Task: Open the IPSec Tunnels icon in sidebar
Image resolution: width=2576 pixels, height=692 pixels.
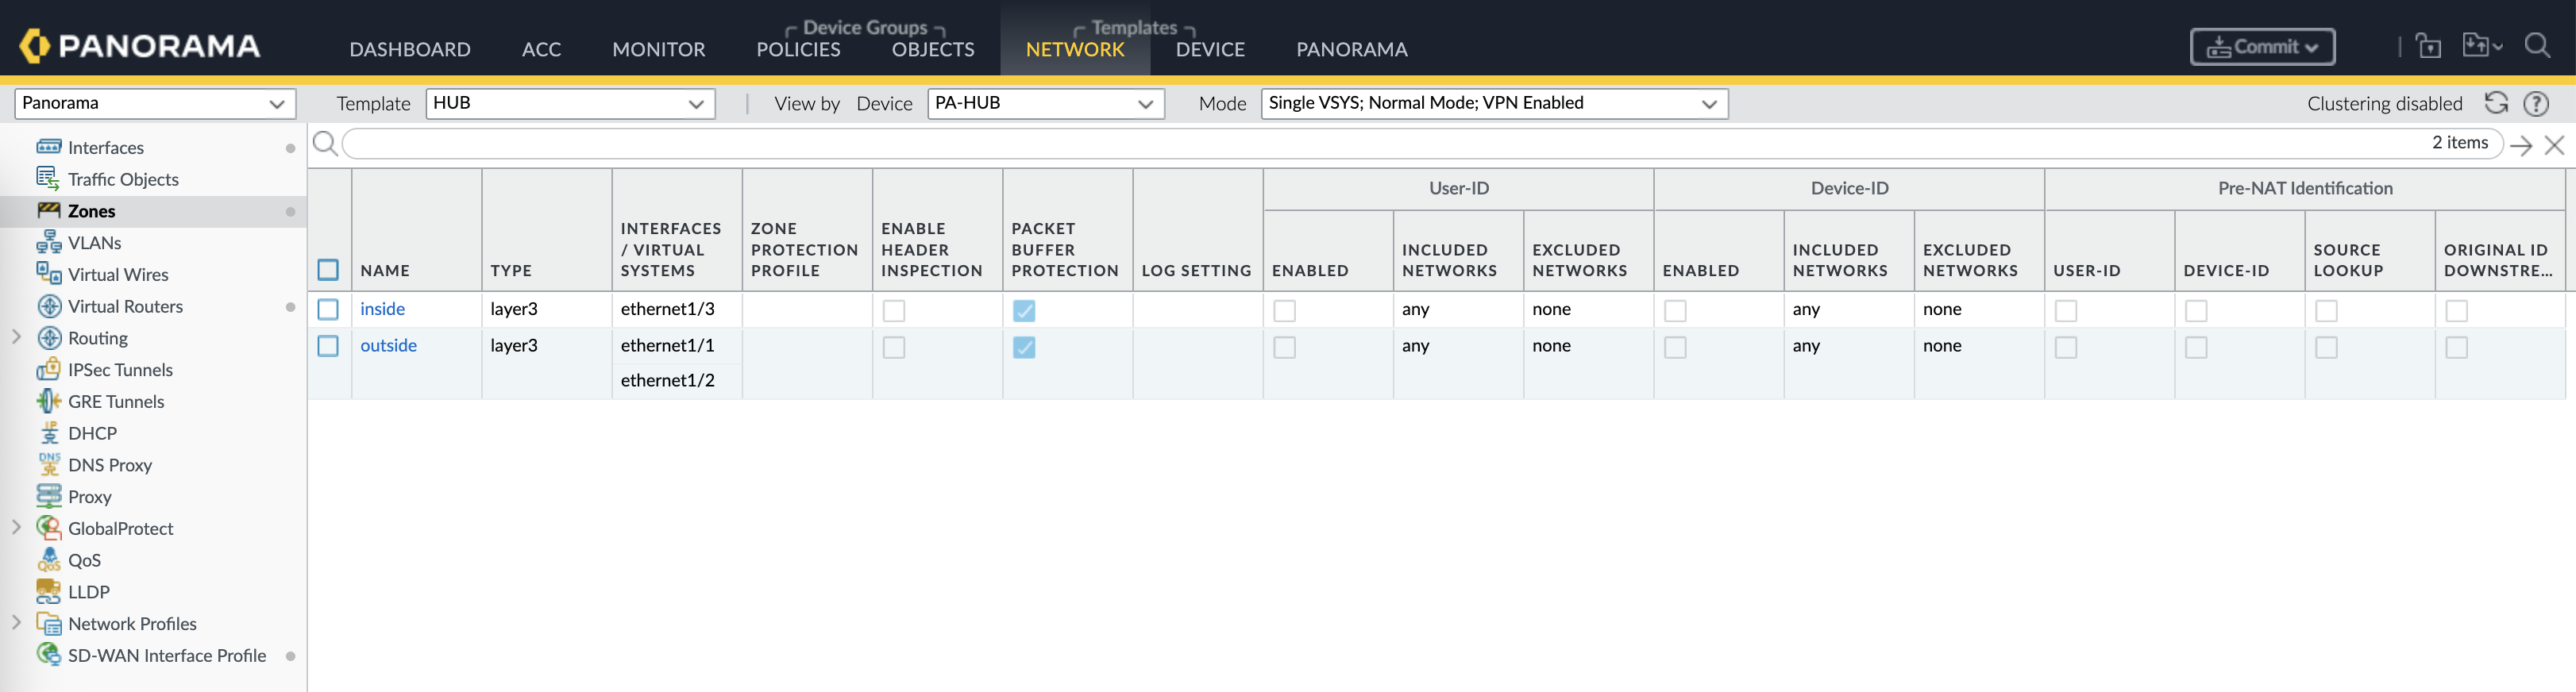Action: pos(48,370)
